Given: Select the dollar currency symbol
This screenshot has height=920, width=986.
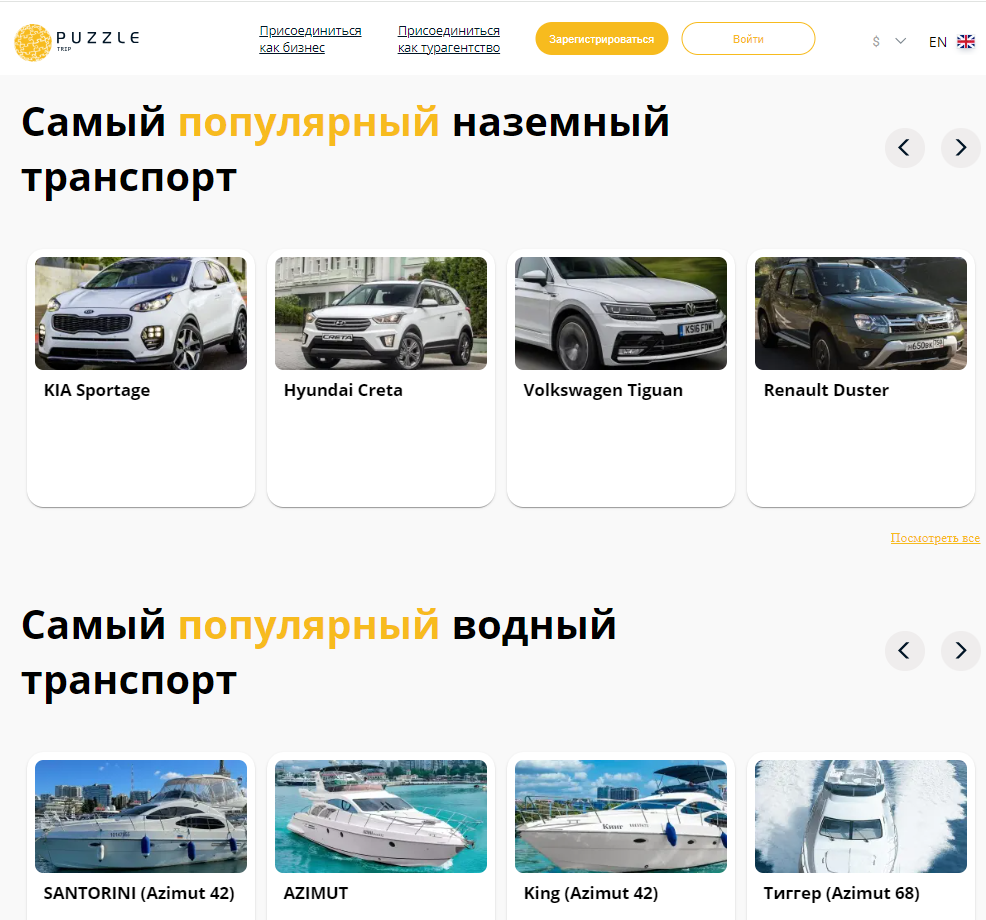Looking at the screenshot, I should click(876, 42).
